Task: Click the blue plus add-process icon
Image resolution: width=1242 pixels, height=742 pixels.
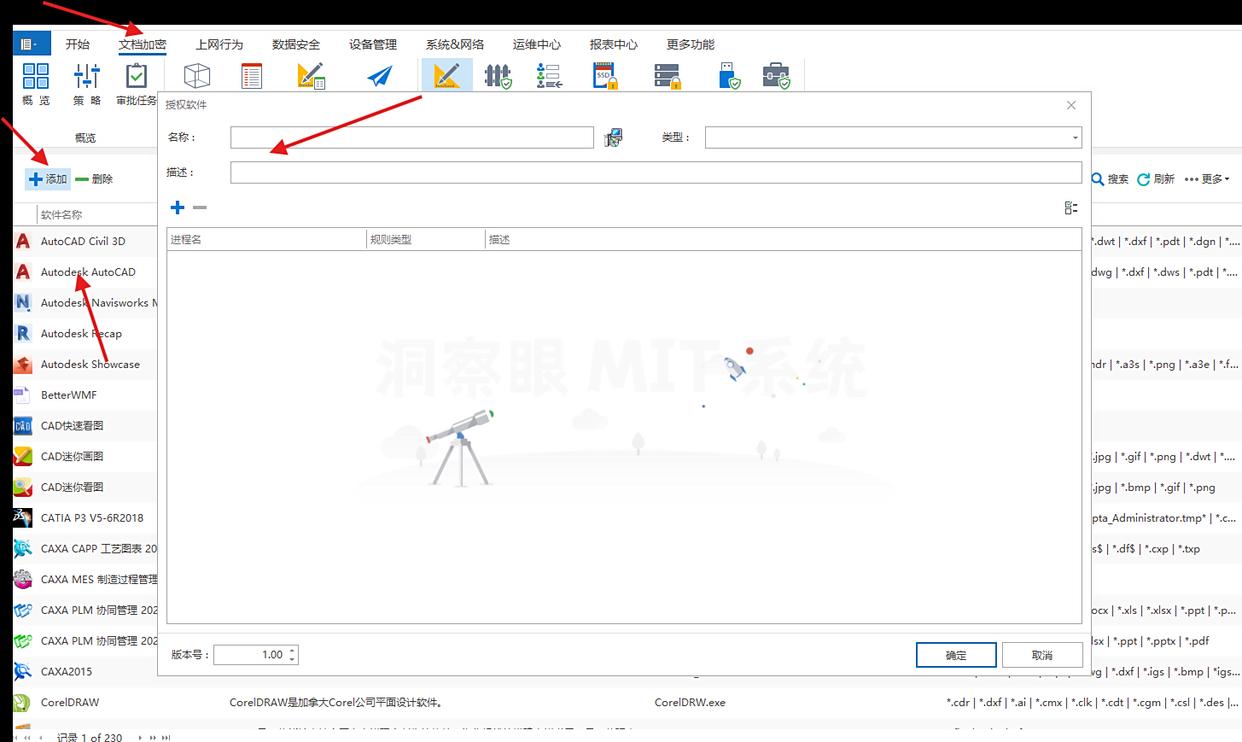Action: pyautogui.click(x=177, y=207)
